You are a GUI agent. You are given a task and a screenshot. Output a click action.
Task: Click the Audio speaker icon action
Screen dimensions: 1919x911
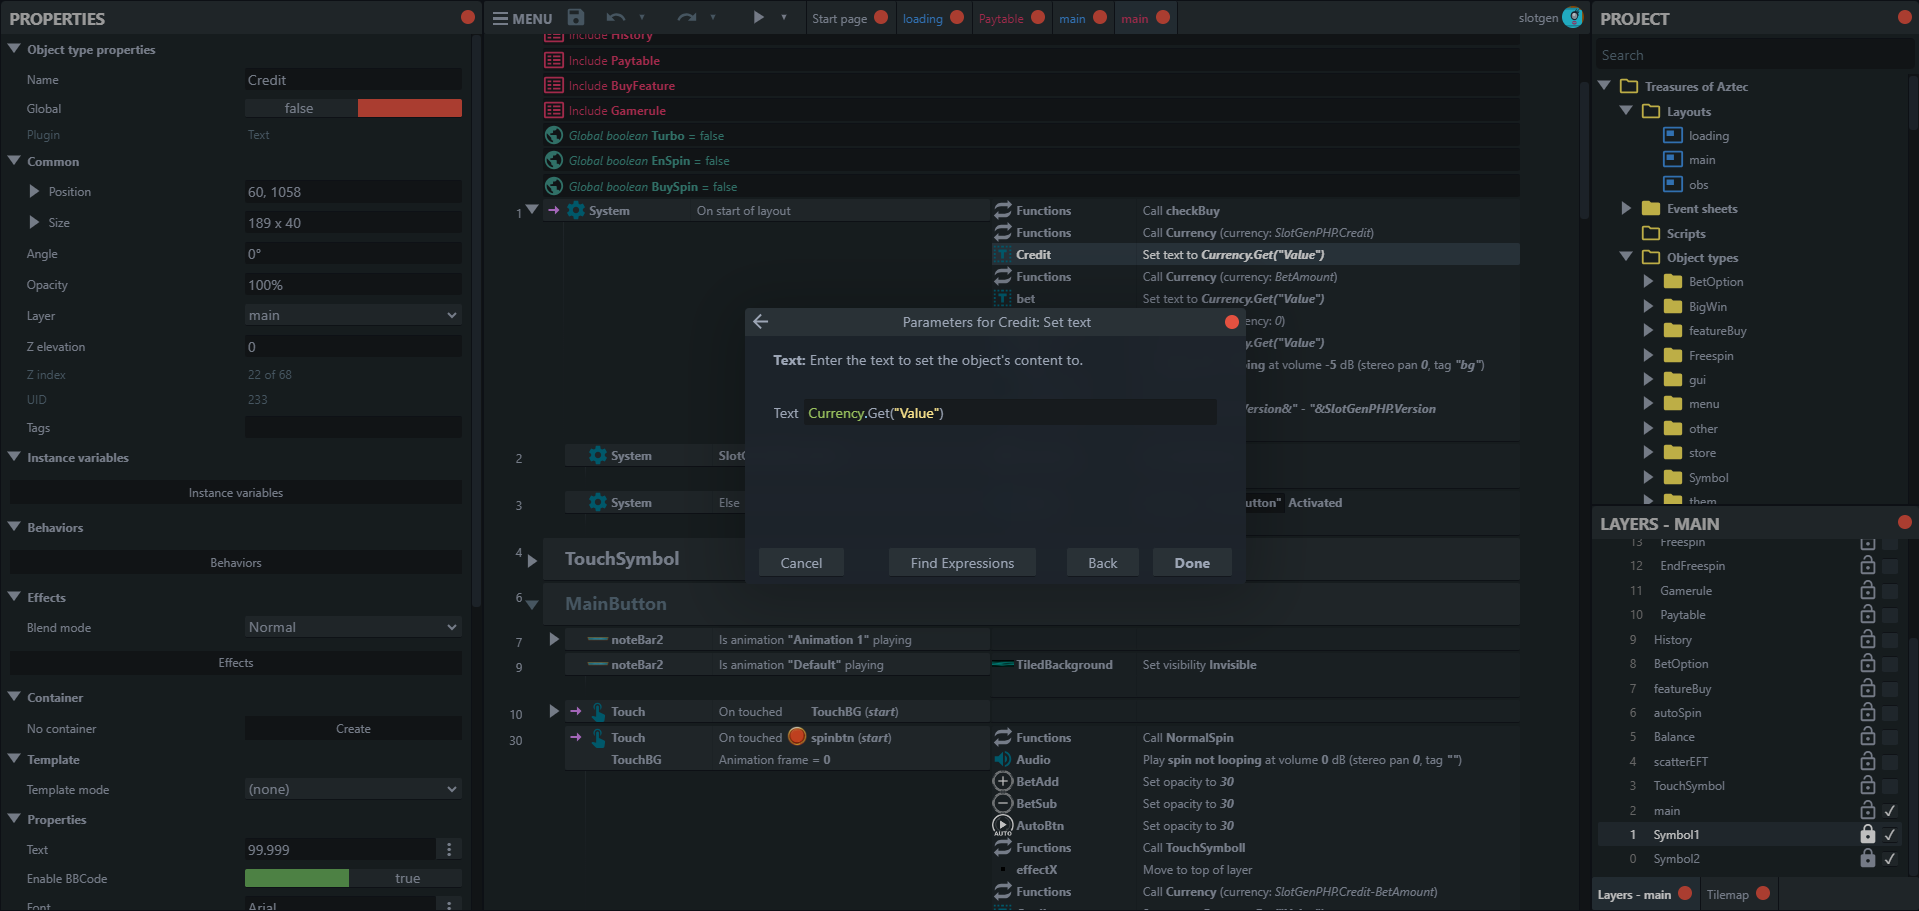(x=1003, y=759)
